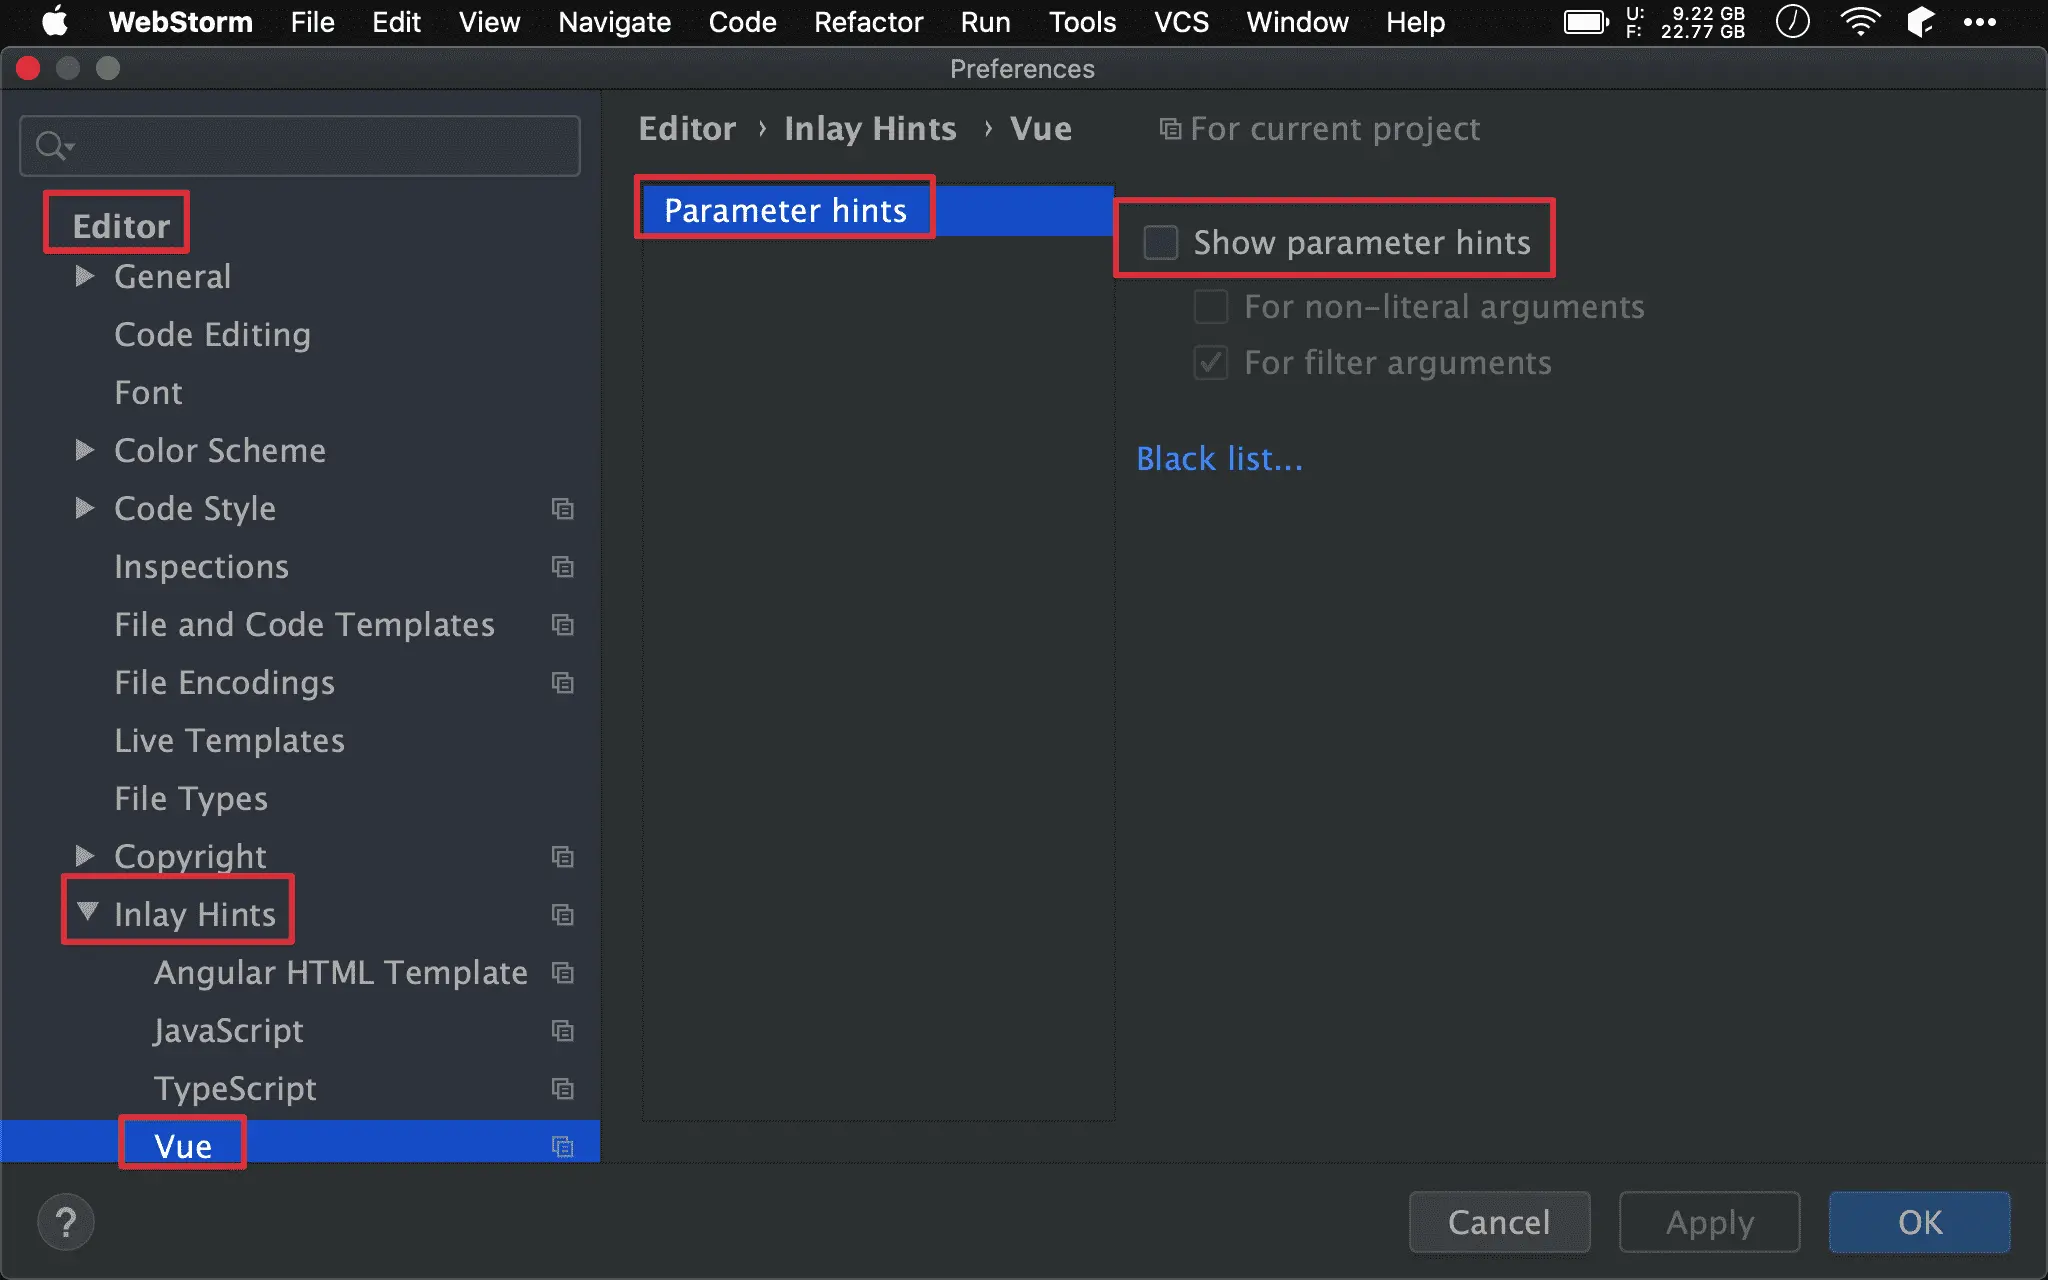Toggle the For non-literal arguments checkbox
Screen dimensions: 2048x1280
point(1211,307)
